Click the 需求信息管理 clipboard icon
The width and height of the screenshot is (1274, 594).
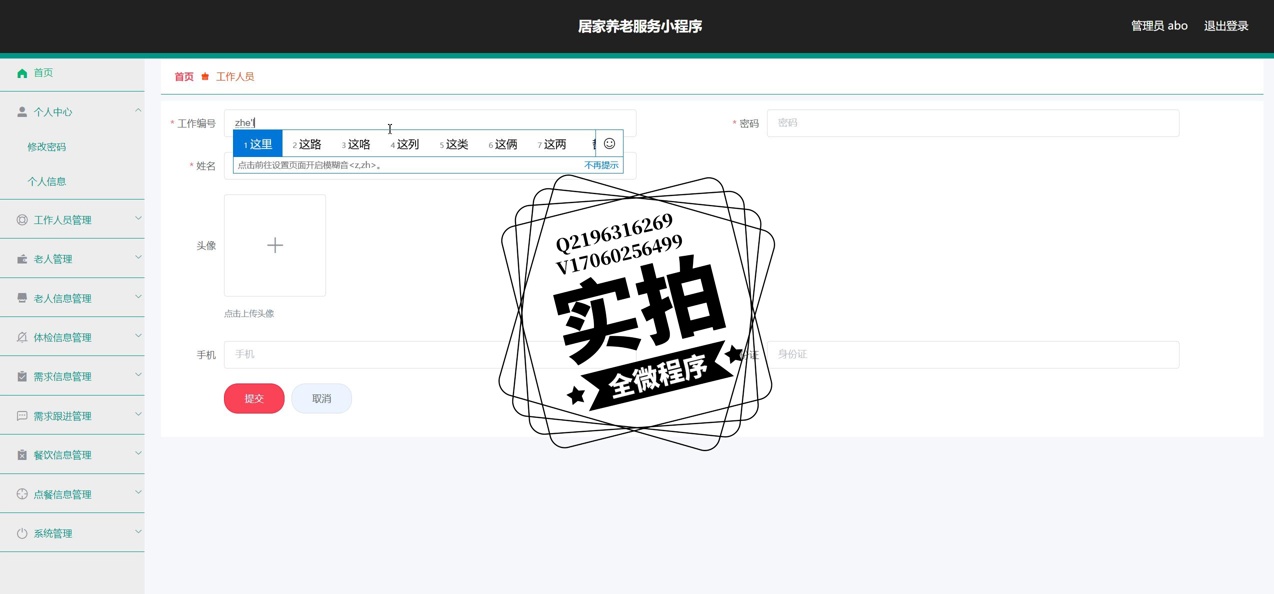click(x=22, y=377)
